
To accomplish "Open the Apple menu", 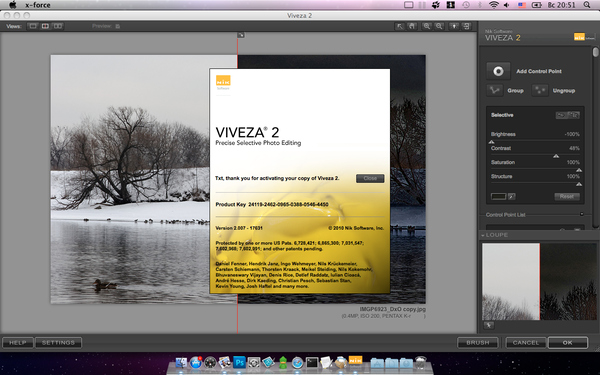I will [x=13, y=5].
